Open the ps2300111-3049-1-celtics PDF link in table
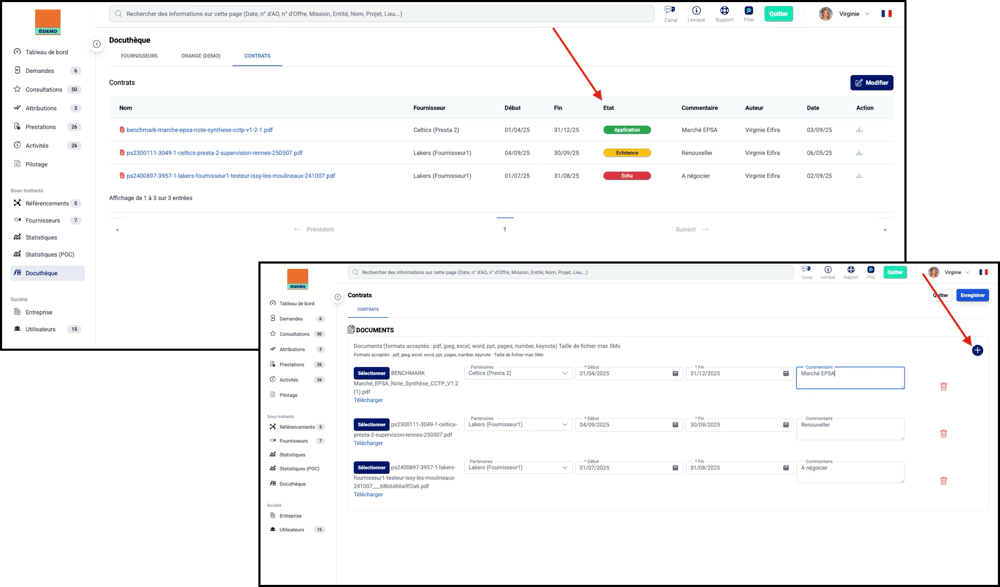Viewport: 1000px width, 587px height. pyautogui.click(x=214, y=153)
